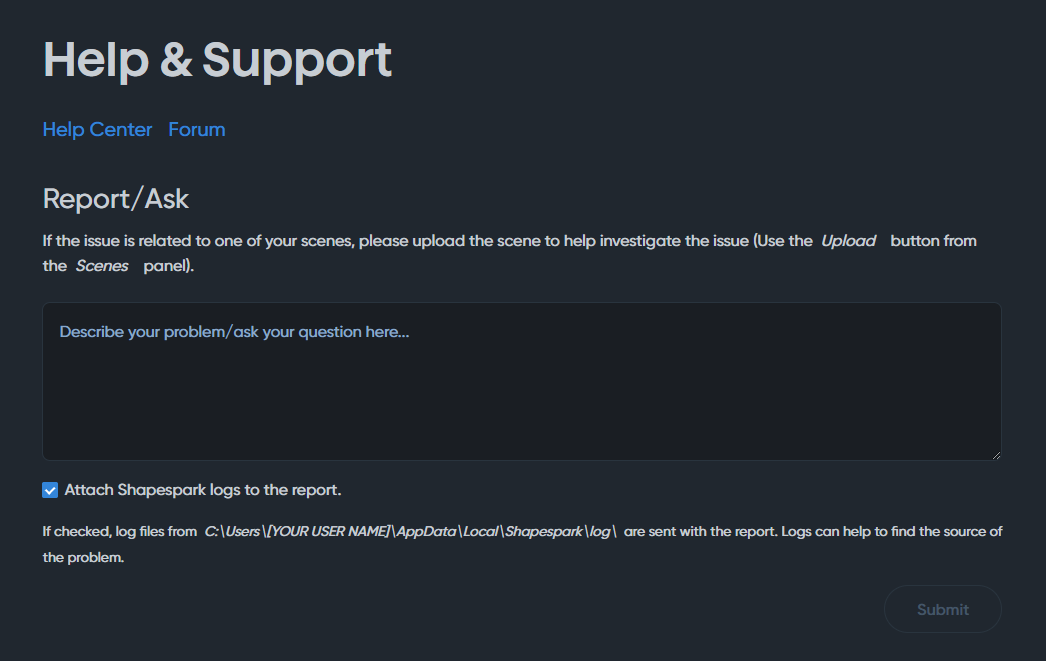Click the italic 'Upload' word
The image size is (1046, 661).
[x=848, y=241]
